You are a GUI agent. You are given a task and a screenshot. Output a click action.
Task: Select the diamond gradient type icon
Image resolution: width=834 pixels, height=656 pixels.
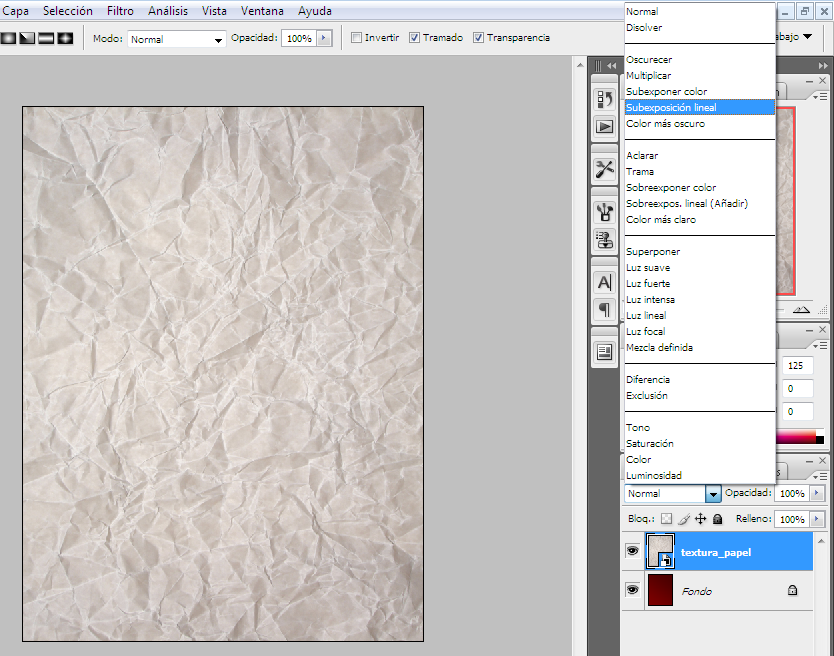point(65,38)
